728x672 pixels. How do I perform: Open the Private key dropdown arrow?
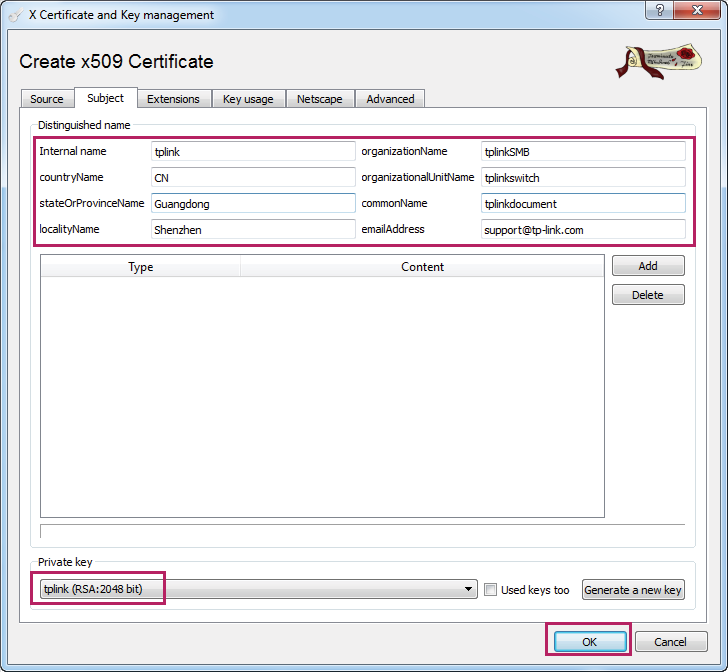468,589
